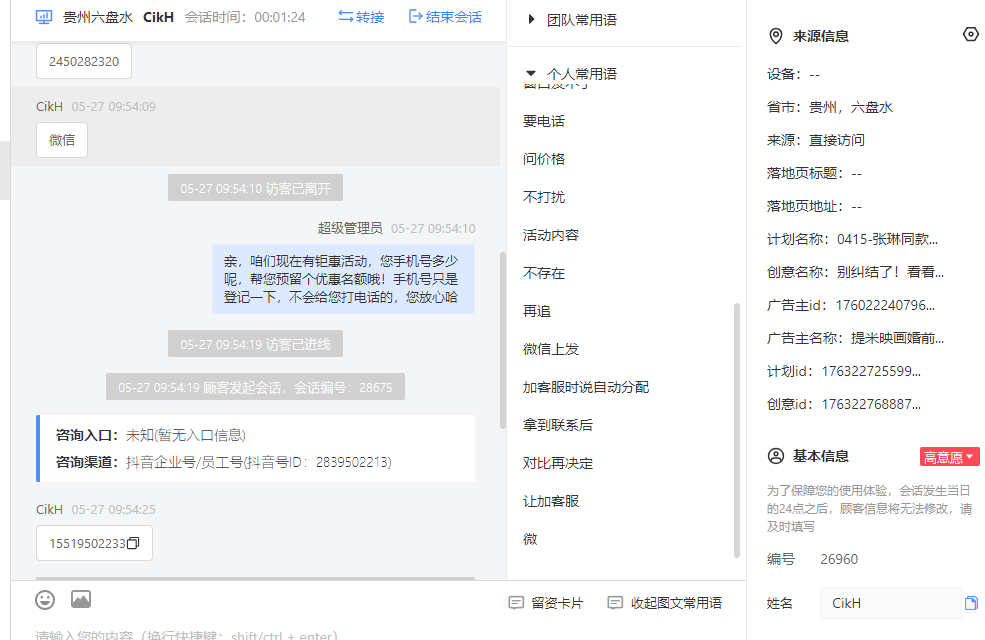This screenshot has height=640, width=985.
Task: Click the person icon beside 基本信息
Action: point(776,456)
